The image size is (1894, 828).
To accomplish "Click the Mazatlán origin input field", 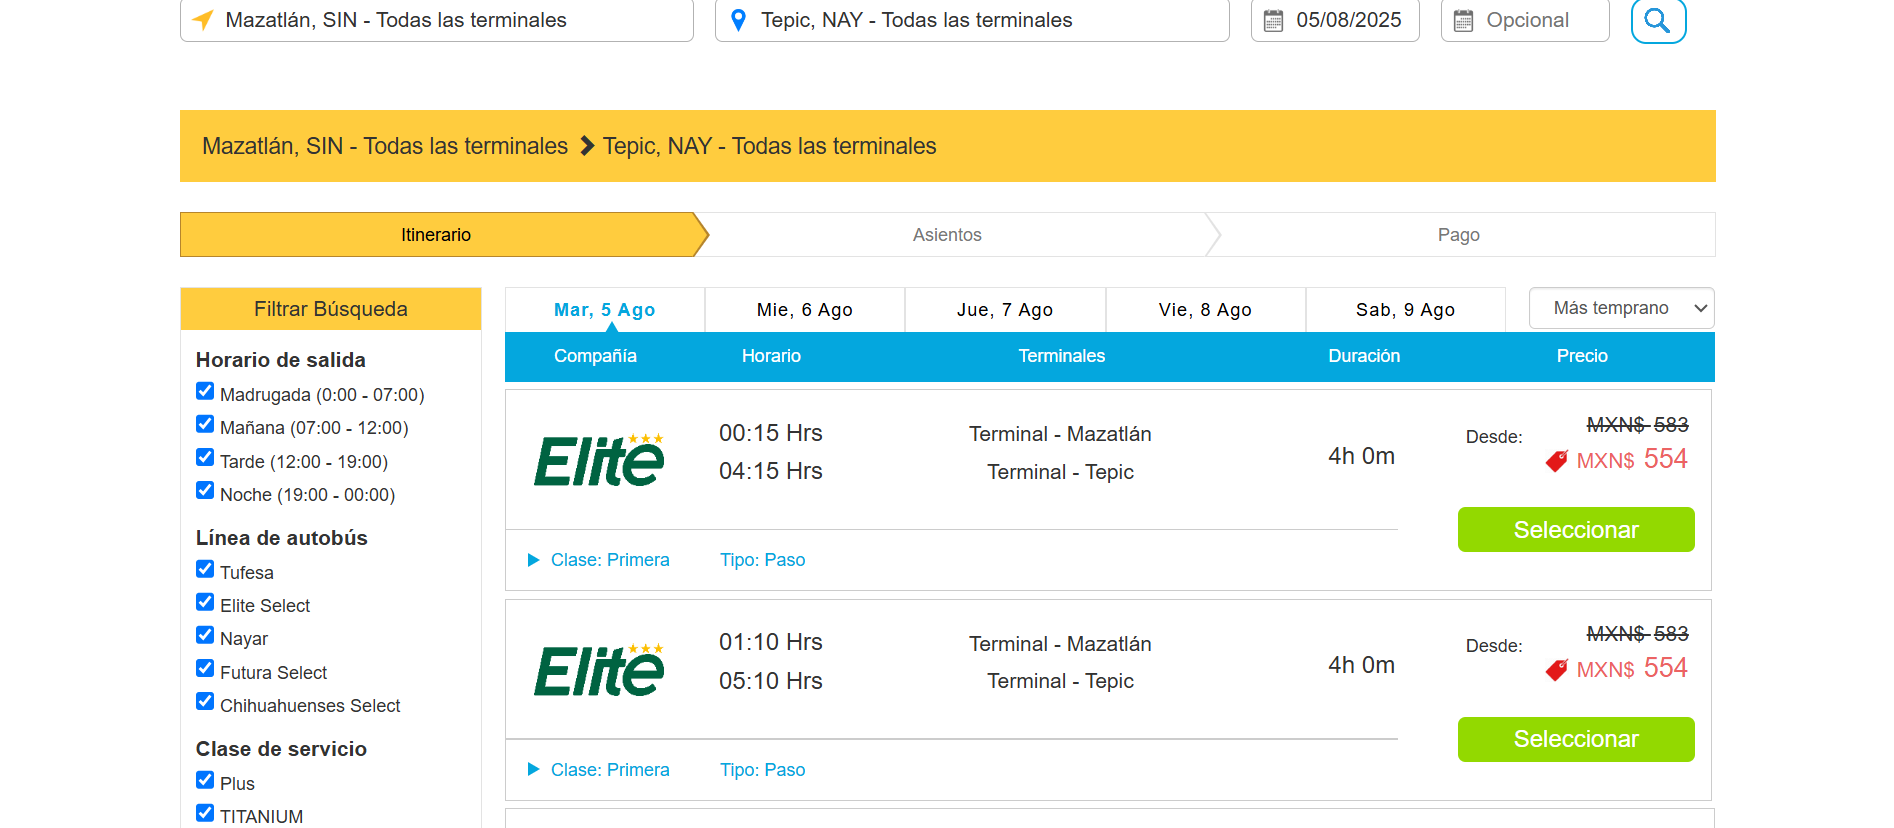I will point(437,20).
